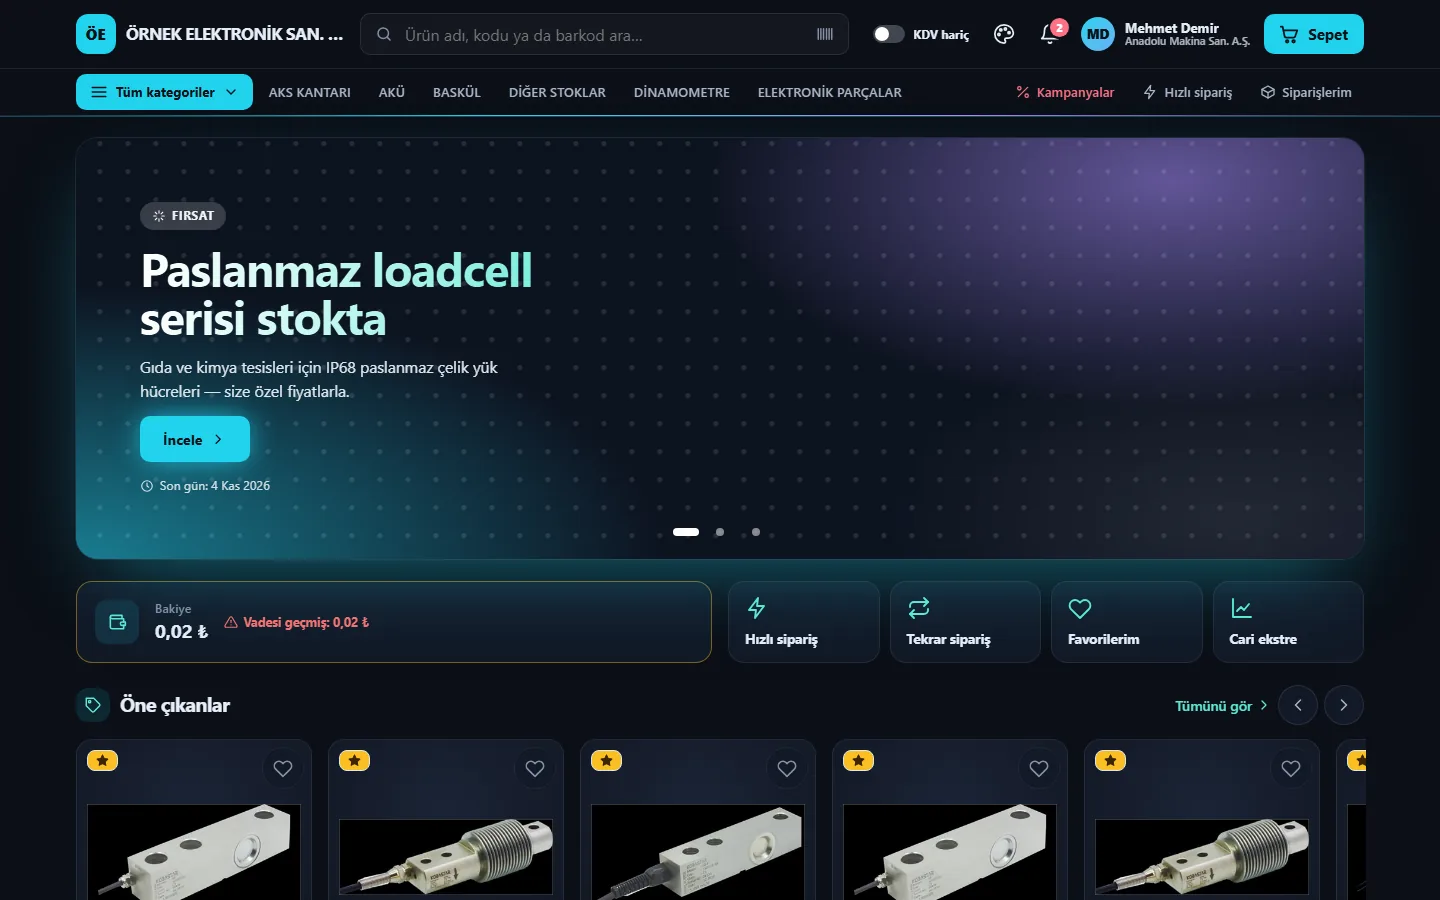Open Hızlı sipariş in the navigation bar

1188,92
